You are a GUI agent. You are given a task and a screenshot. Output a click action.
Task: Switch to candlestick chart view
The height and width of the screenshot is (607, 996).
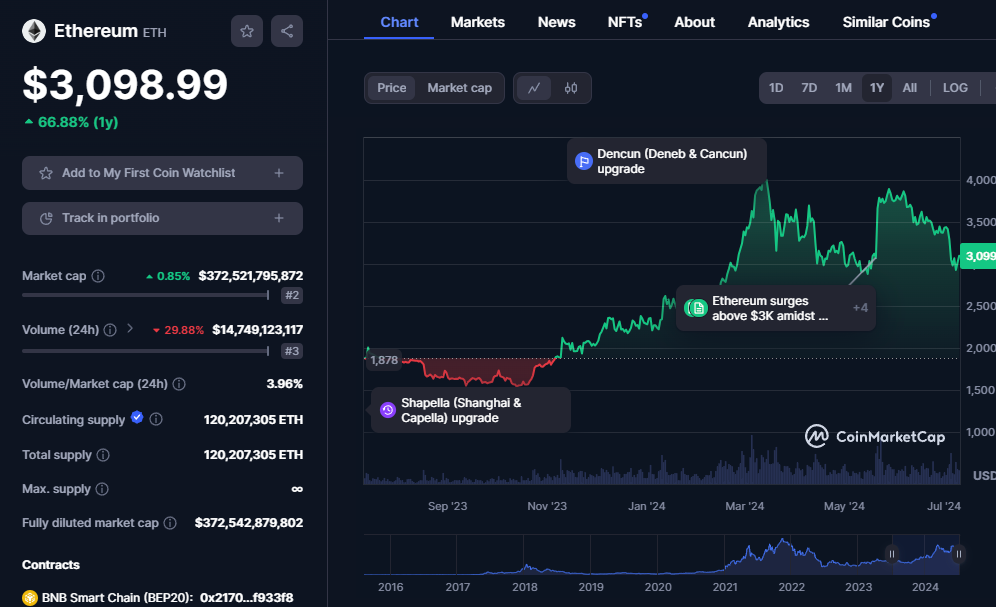571,88
